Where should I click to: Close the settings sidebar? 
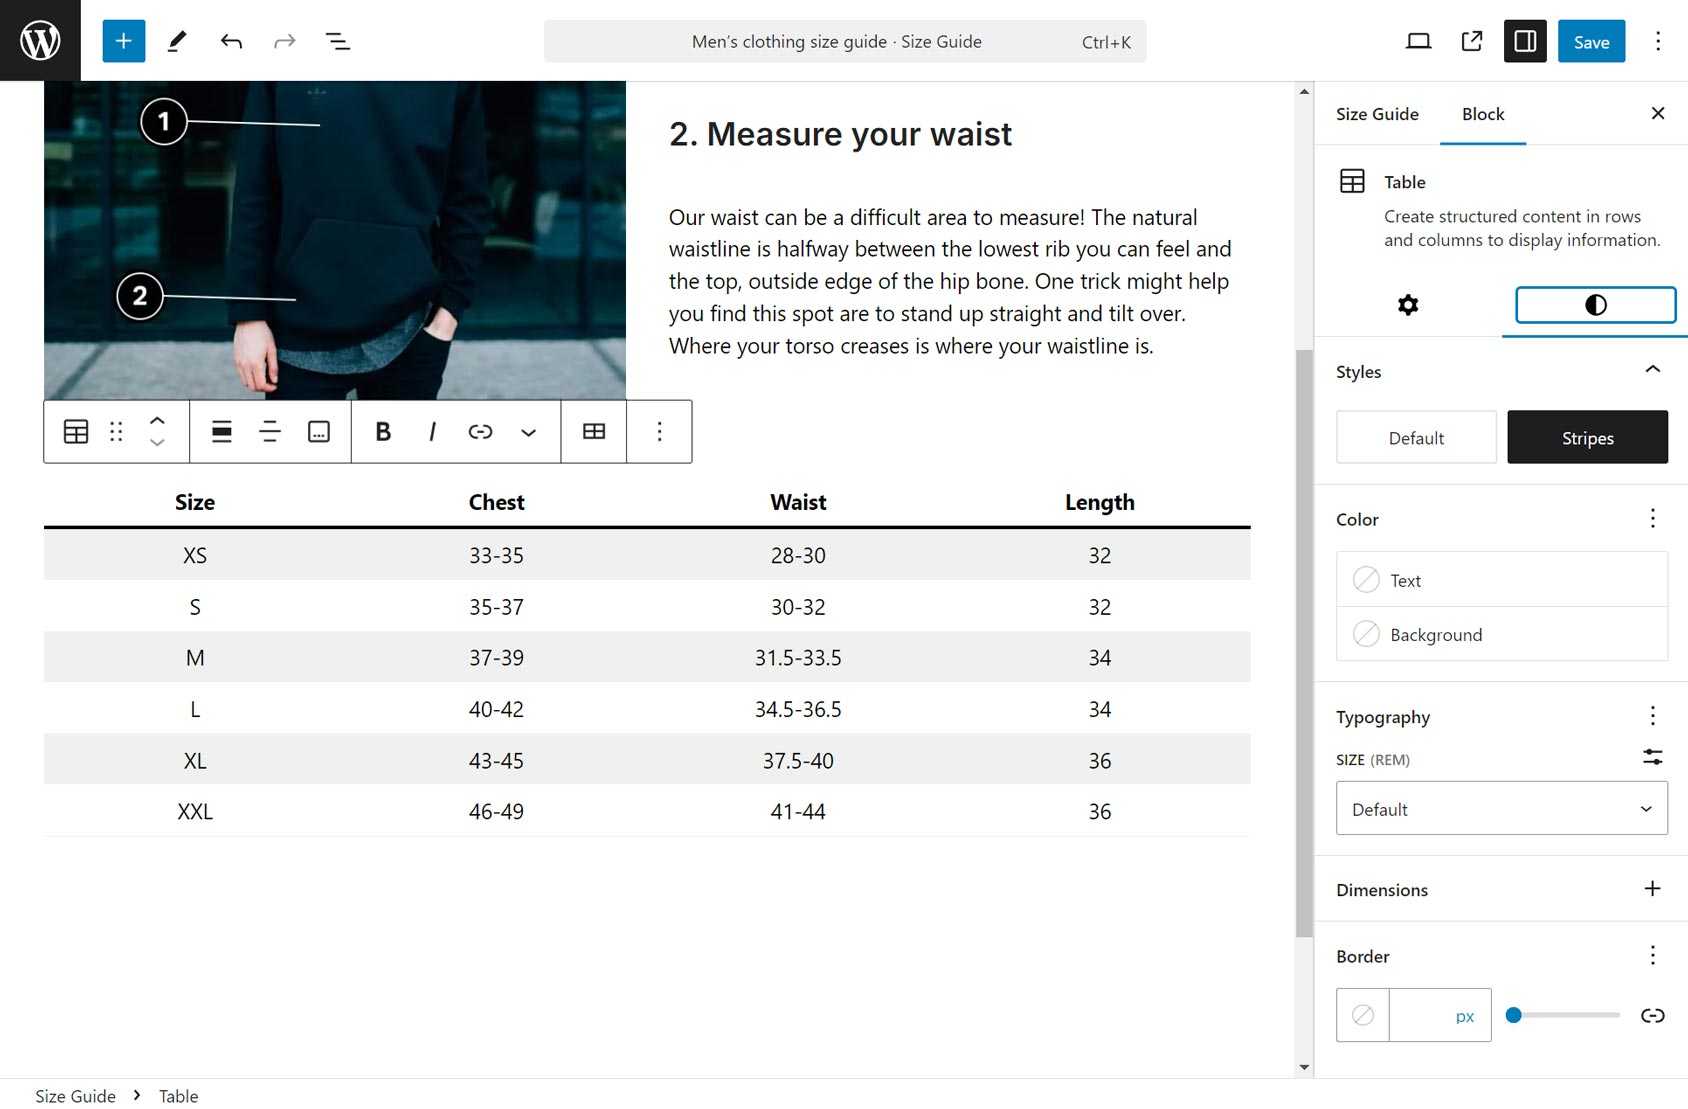click(1658, 113)
